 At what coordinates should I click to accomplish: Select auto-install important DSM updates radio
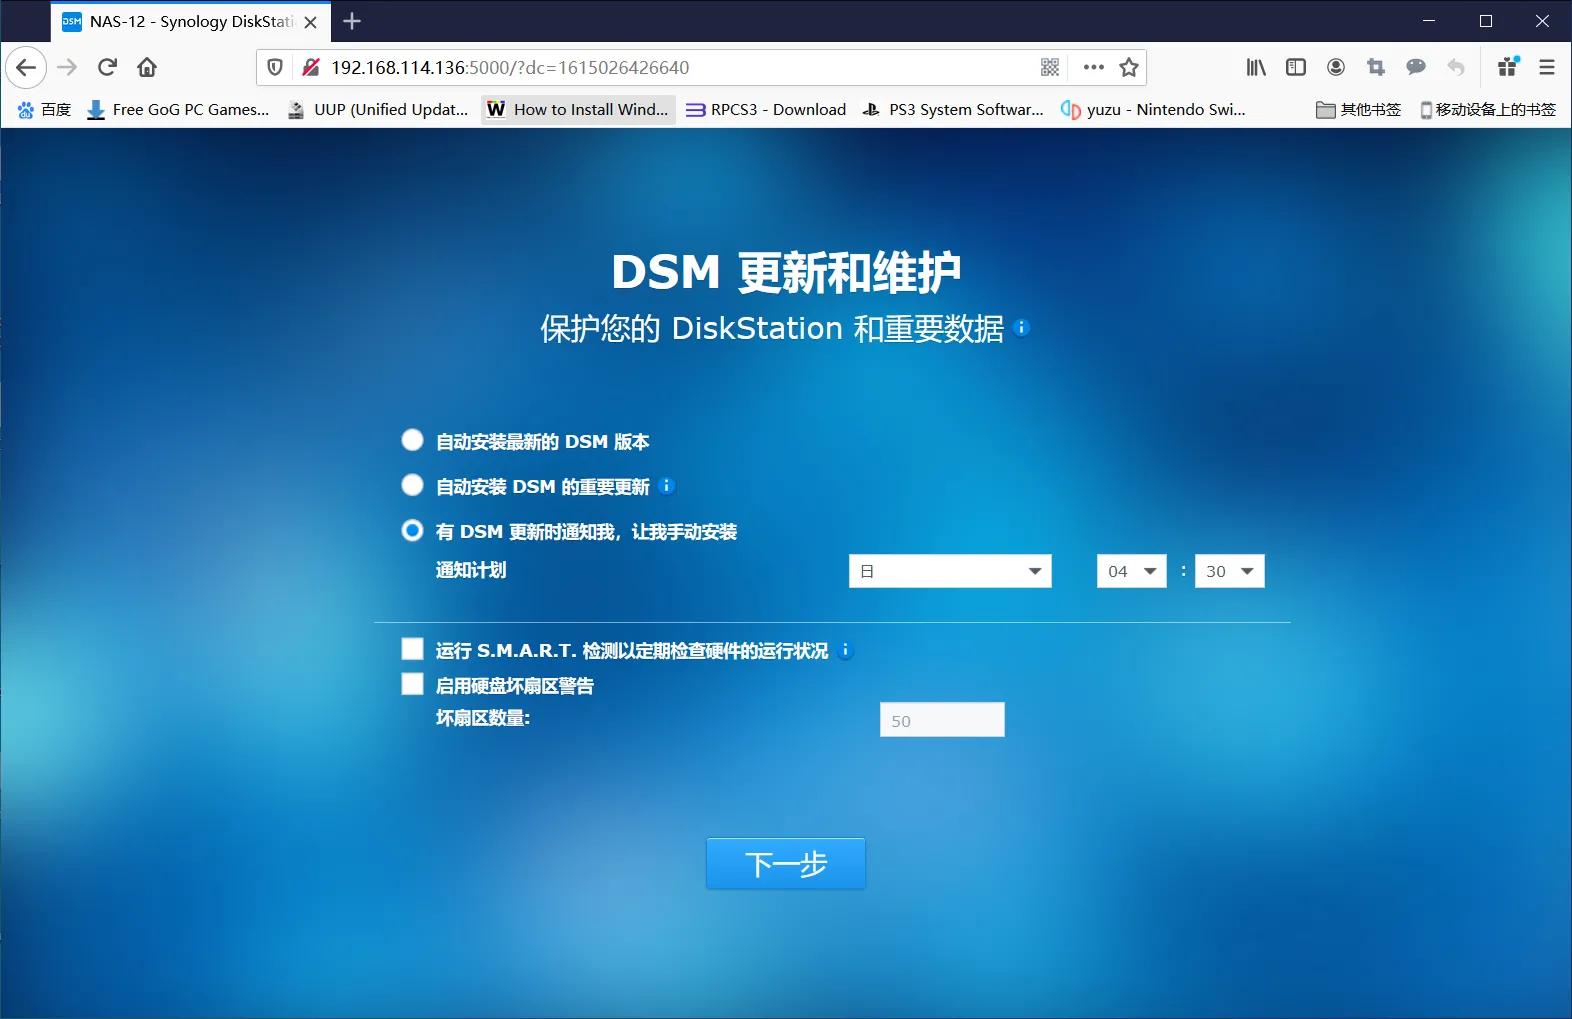[x=412, y=485]
